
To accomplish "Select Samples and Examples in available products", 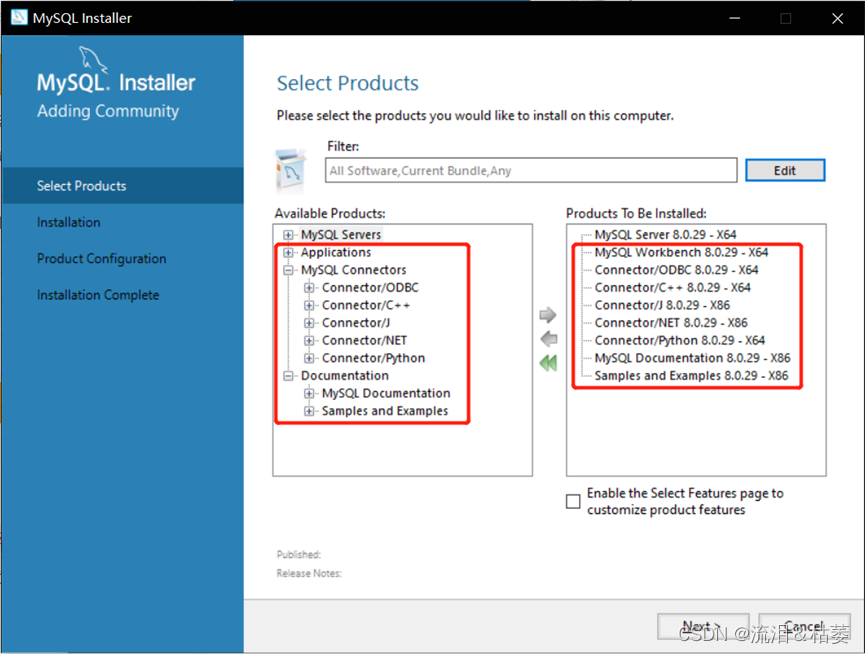I will coord(385,411).
